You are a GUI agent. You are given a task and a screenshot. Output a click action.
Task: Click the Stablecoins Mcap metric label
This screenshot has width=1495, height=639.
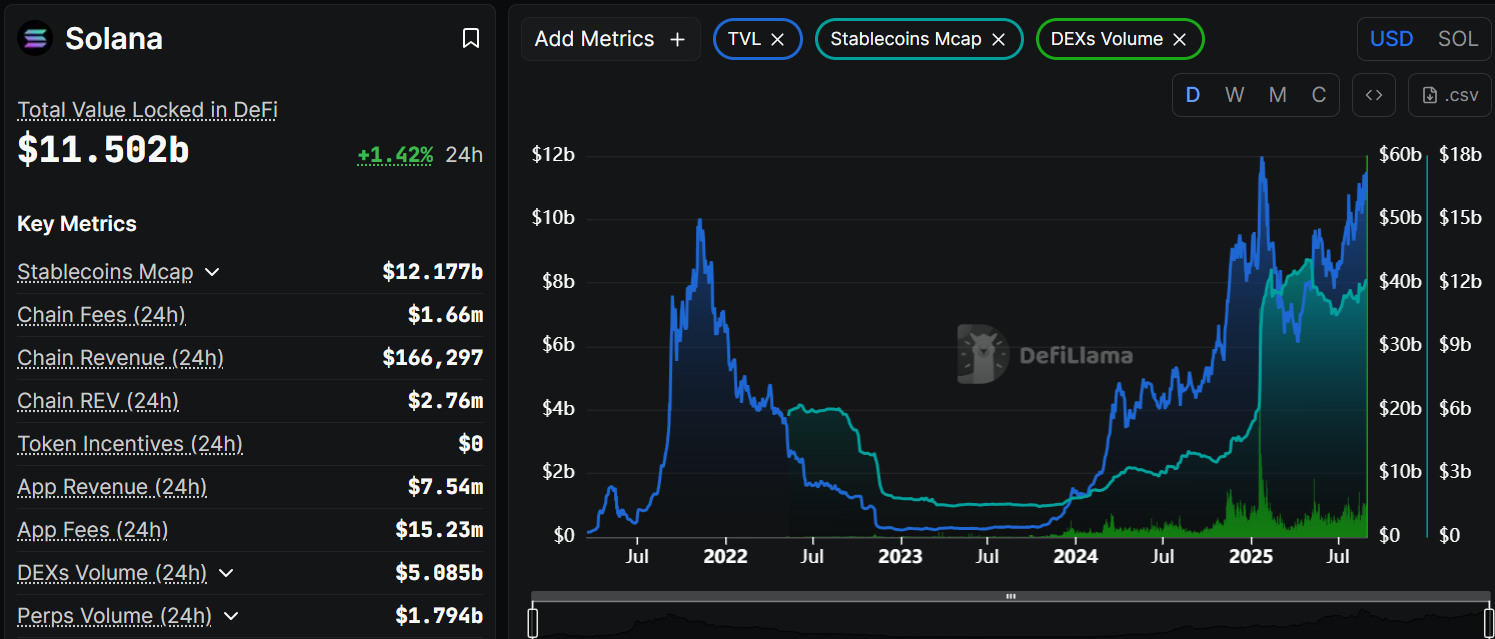(105, 272)
